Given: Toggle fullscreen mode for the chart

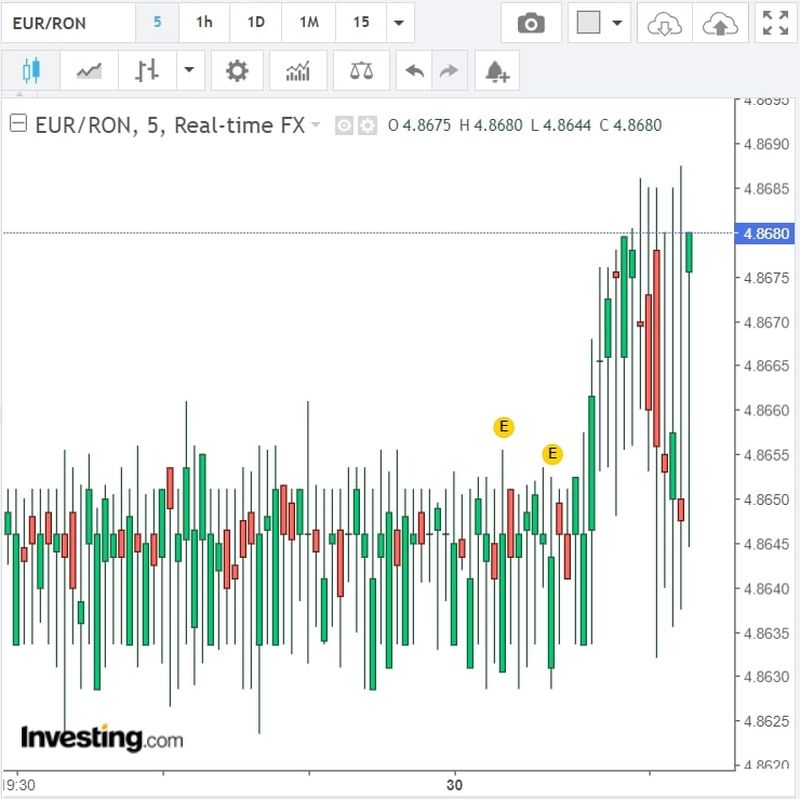Looking at the screenshot, I should [x=775, y=23].
